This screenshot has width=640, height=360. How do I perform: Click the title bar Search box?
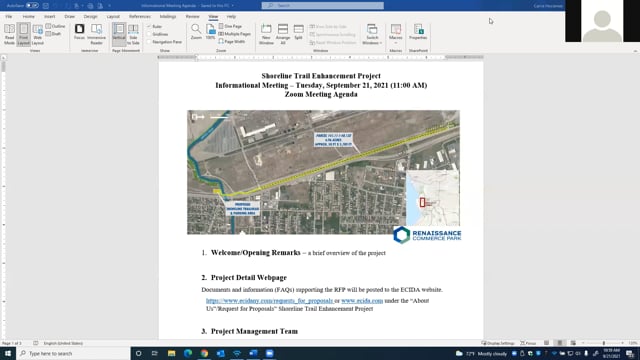point(322,6)
